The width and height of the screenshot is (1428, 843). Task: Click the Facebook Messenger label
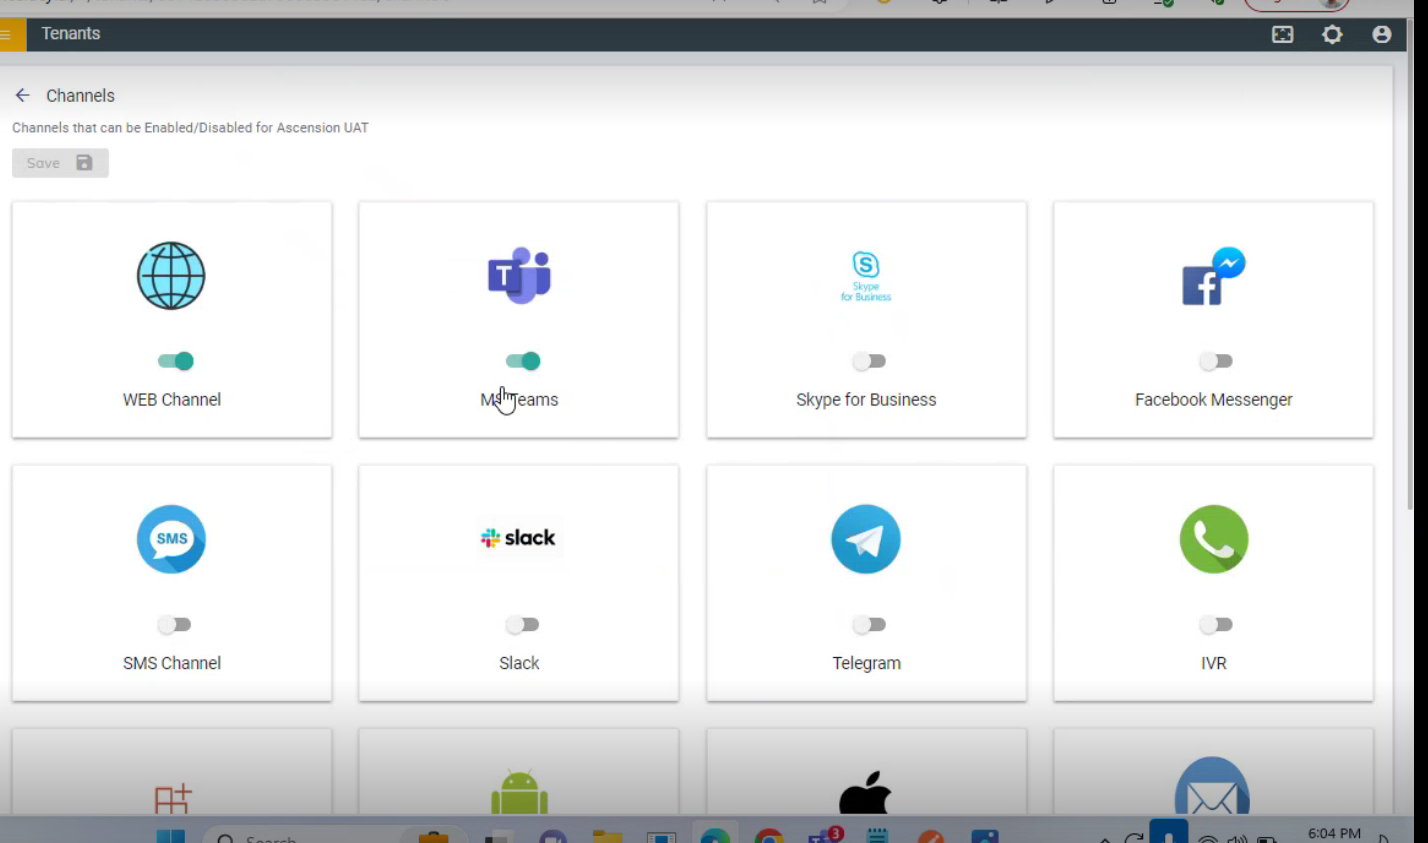click(x=1213, y=400)
